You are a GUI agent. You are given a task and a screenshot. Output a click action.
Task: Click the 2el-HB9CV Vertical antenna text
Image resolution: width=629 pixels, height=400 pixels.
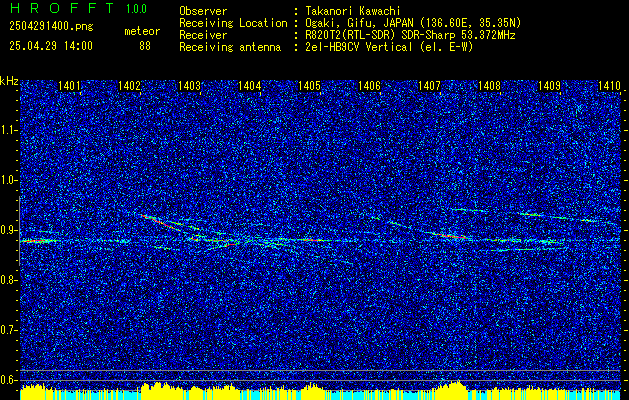(x=390, y=47)
